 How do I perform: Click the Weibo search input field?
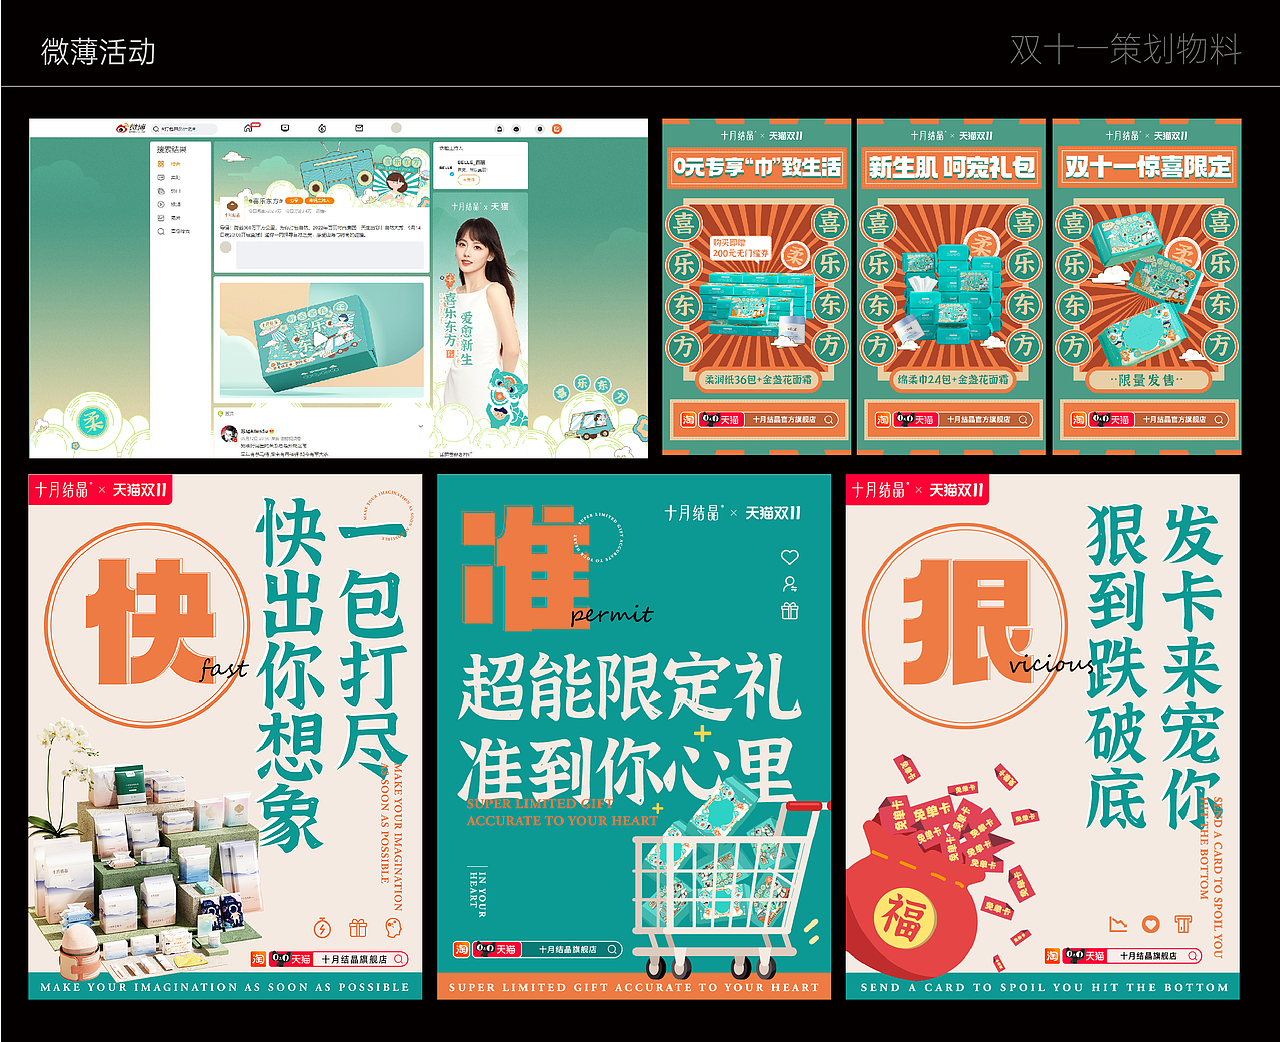(185, 128)
